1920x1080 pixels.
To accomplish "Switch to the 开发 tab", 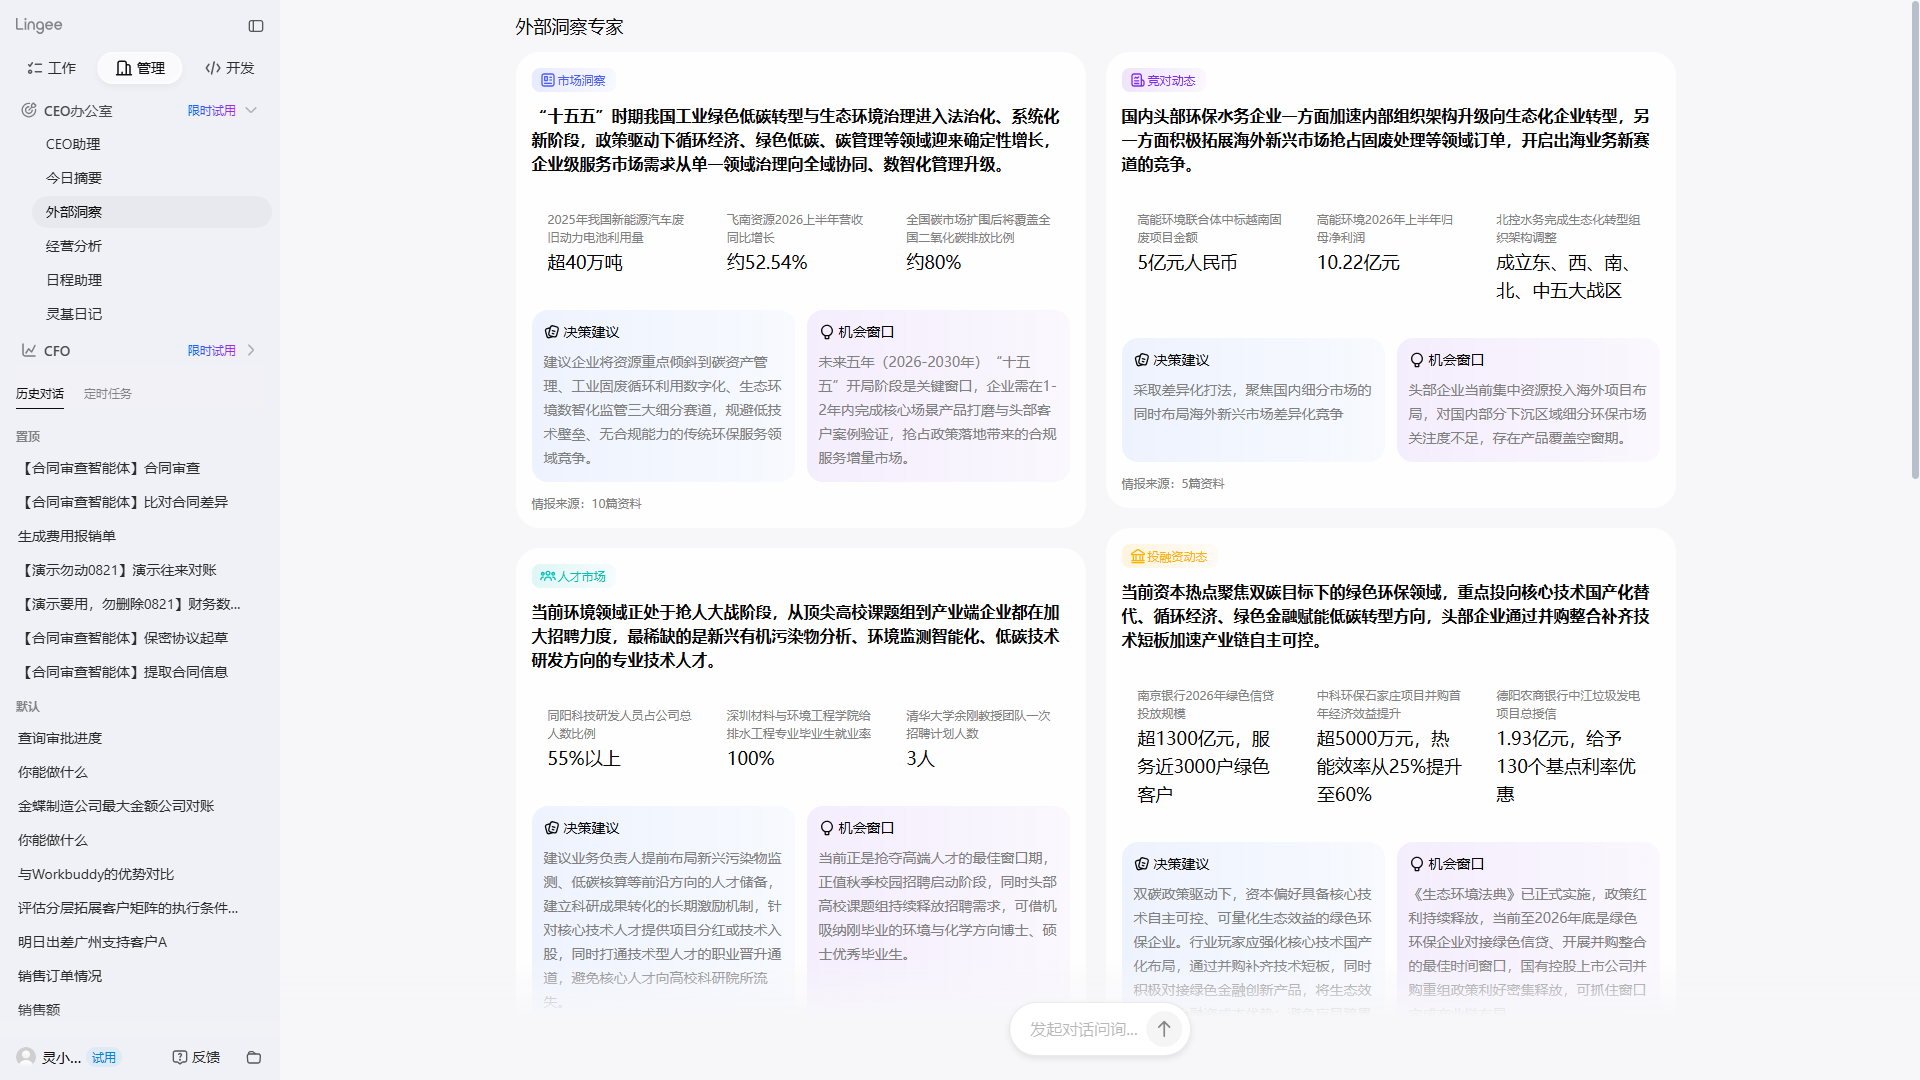I will [x=230, y=68].
